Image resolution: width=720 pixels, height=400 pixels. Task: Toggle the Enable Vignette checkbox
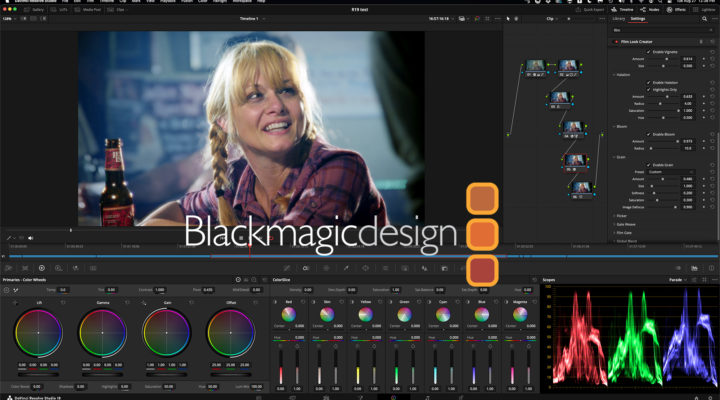coord(648,52)
